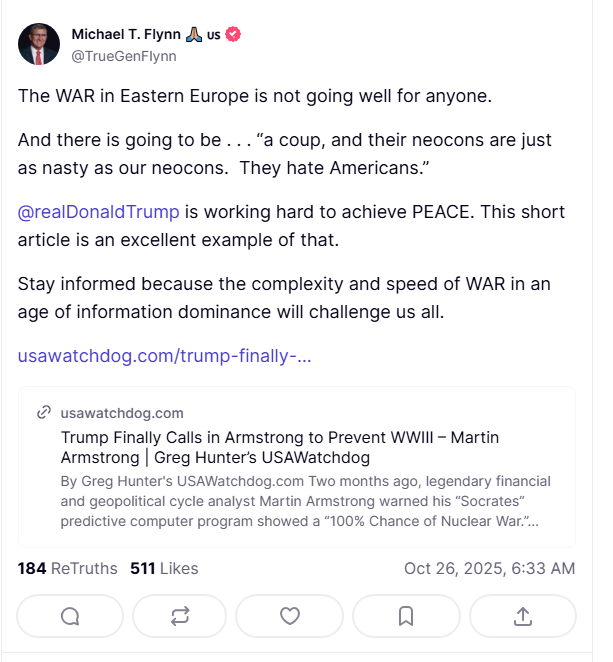View the 511 Likes list
The width and height of the screenshot is (613, 662).
(x=164, y=568)
